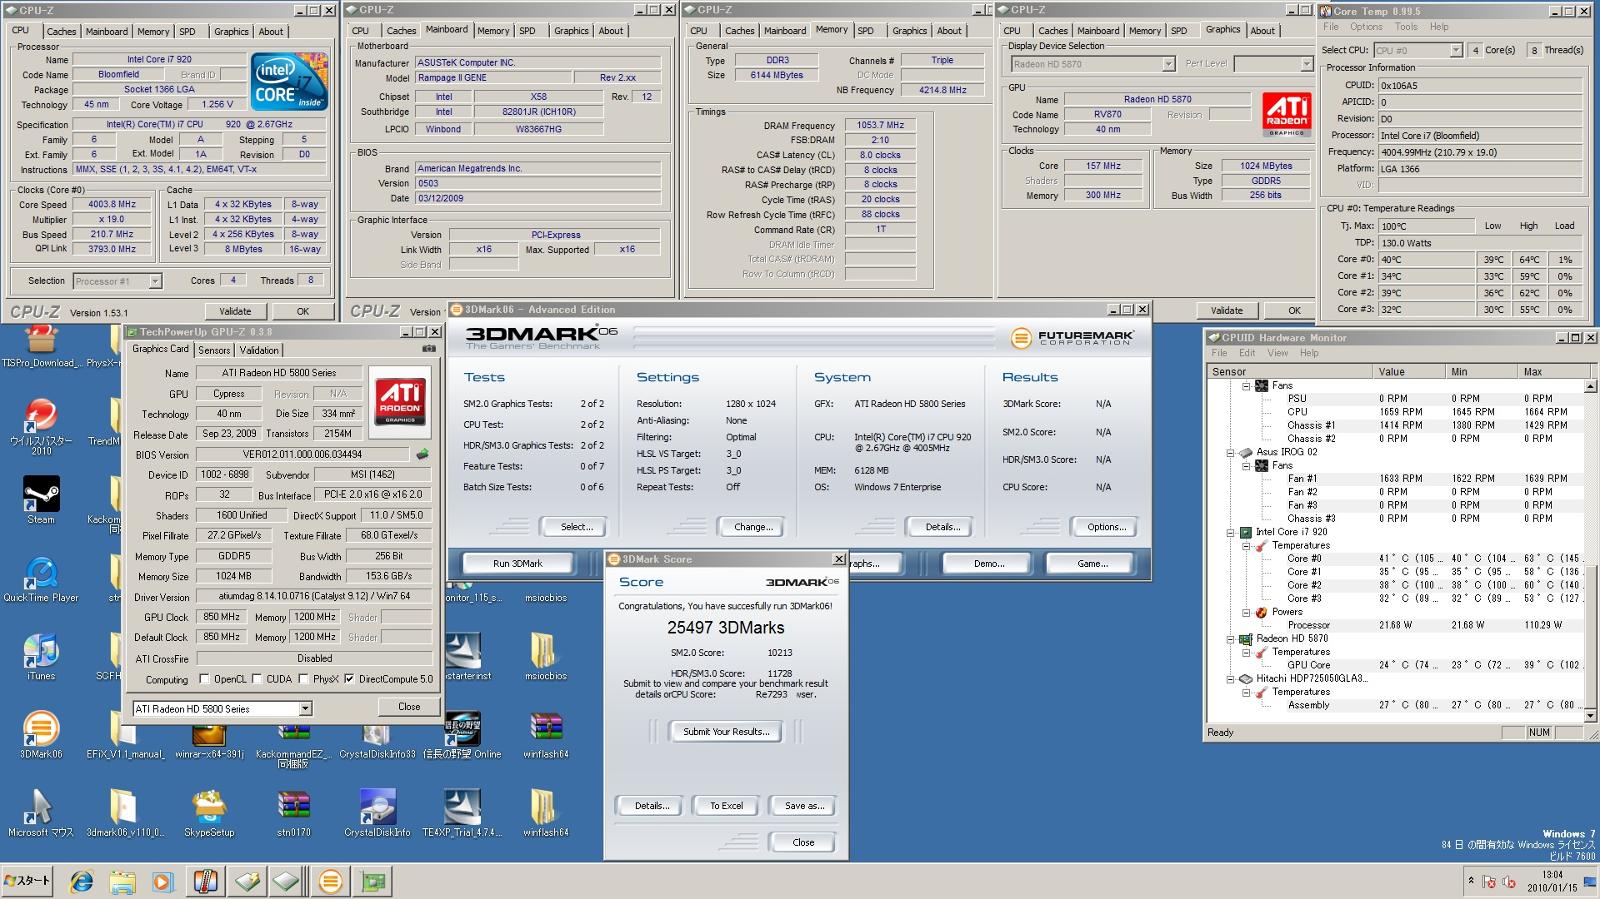The image size is (1600, 899).
Task: Open the Radeon HD 5870 display device dropdown
Action: [x=1168, y=64]
